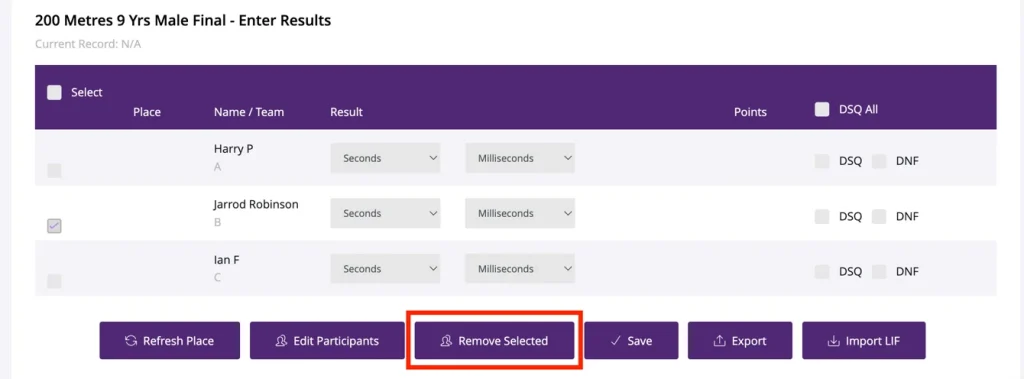The height and width of the screenshot is (379, 1024).
Task: Open Milliseconds dropdown for Ian F
Action: (520, 269)
